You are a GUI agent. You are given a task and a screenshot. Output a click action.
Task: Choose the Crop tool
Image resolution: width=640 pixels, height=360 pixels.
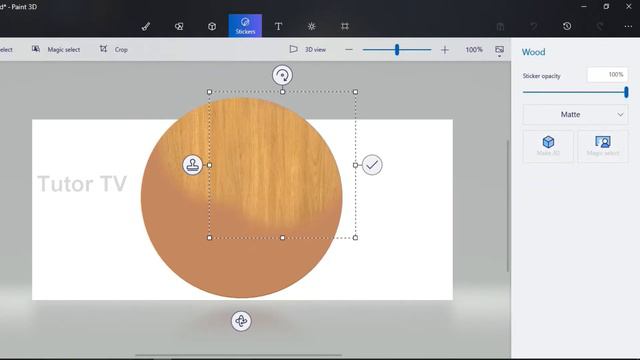(x=114, y=49)
